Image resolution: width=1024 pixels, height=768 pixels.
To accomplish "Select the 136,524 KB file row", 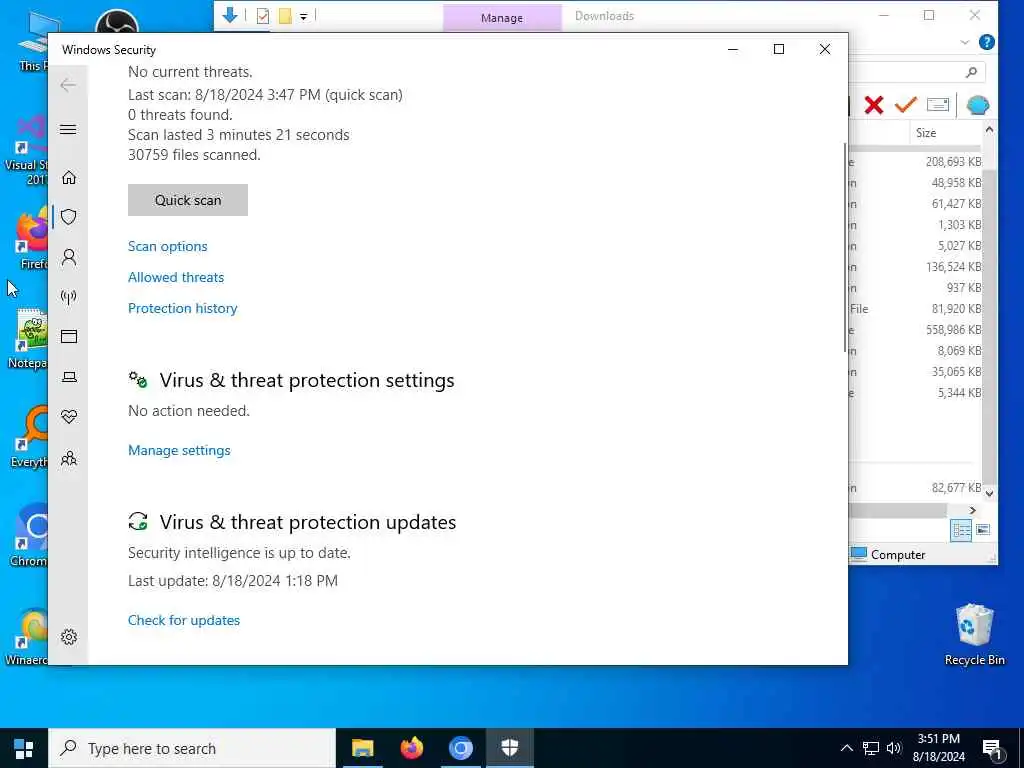I will click(916, 266).
